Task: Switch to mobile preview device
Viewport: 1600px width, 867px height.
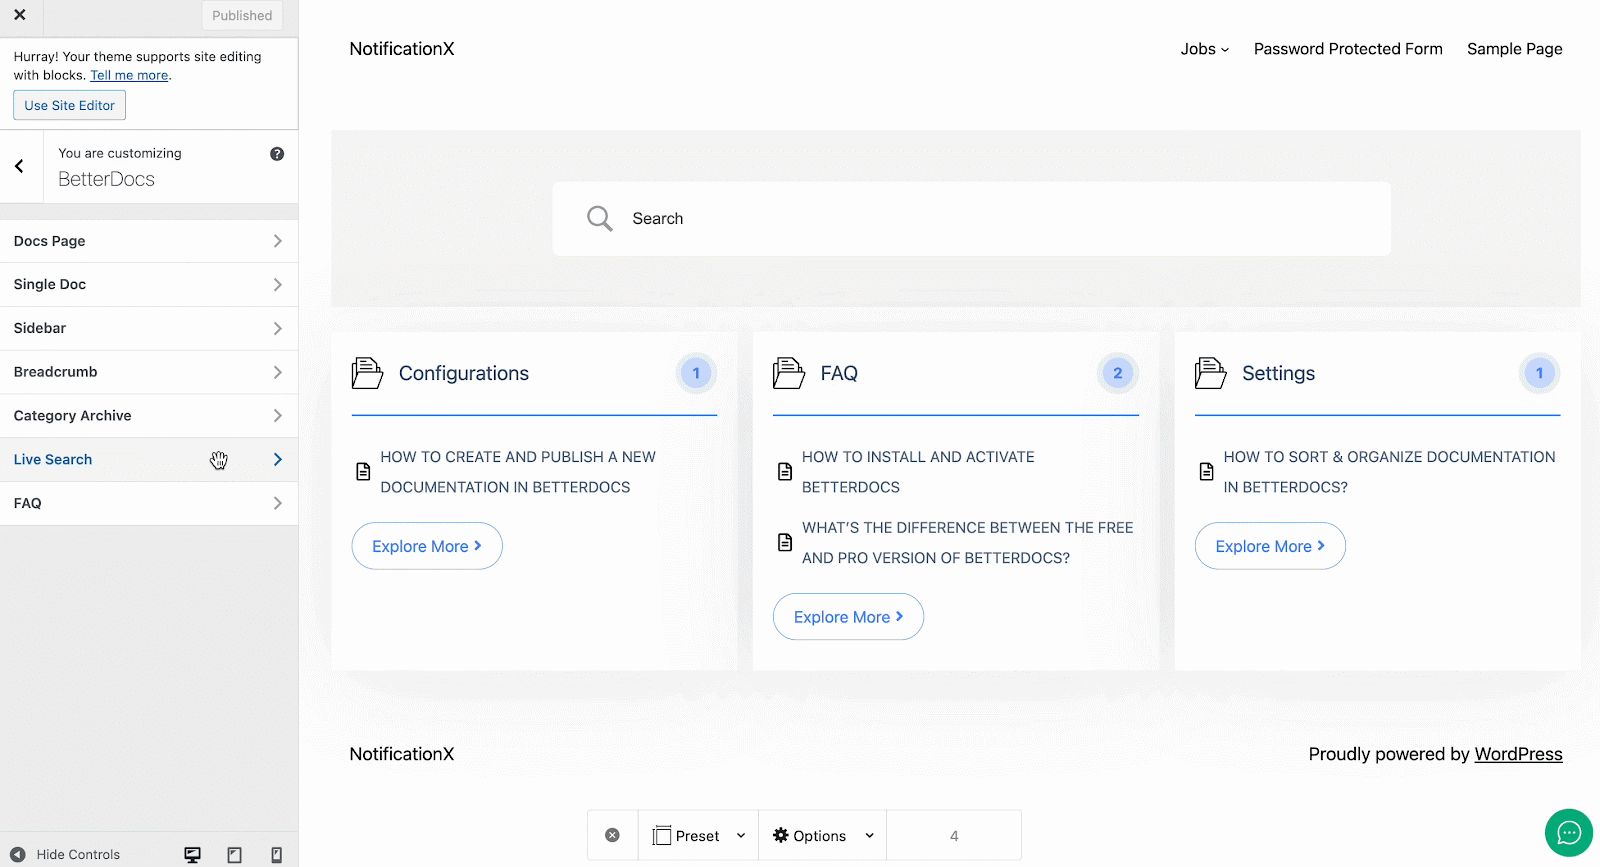Action: click(x=277, y=855)
